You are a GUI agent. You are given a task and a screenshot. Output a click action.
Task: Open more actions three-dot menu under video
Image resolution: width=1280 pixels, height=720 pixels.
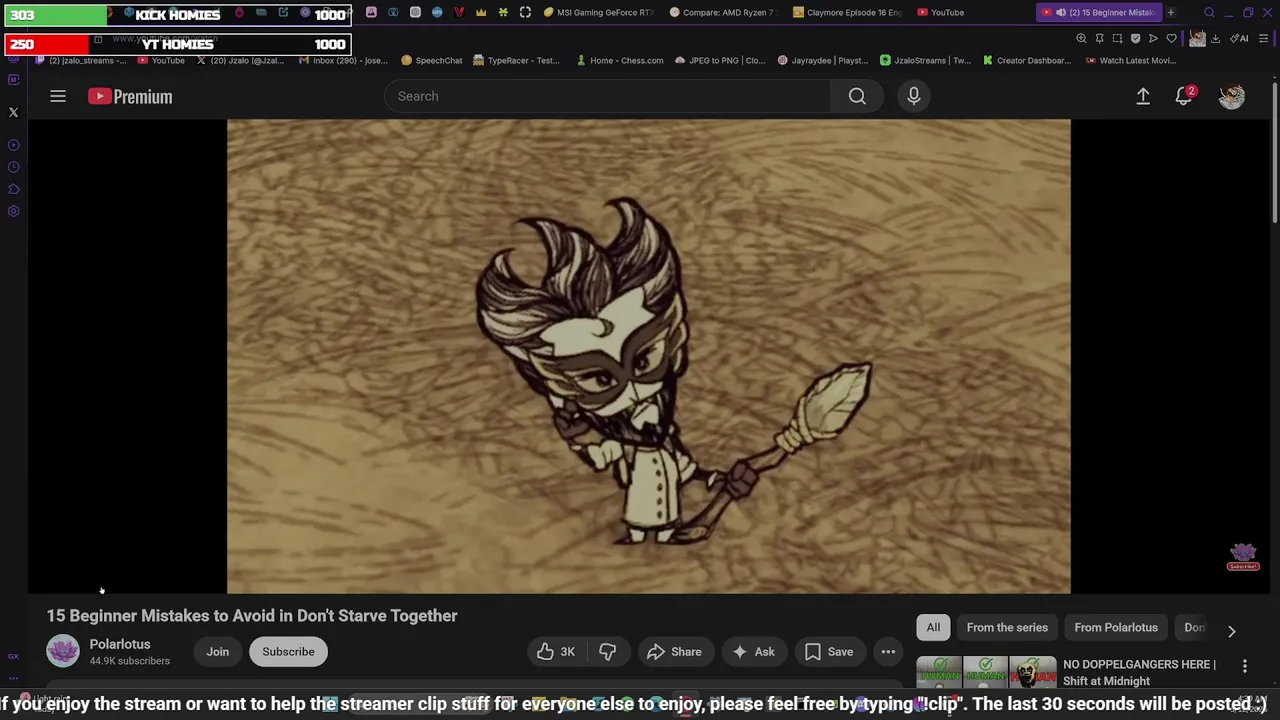coord(888,652)
